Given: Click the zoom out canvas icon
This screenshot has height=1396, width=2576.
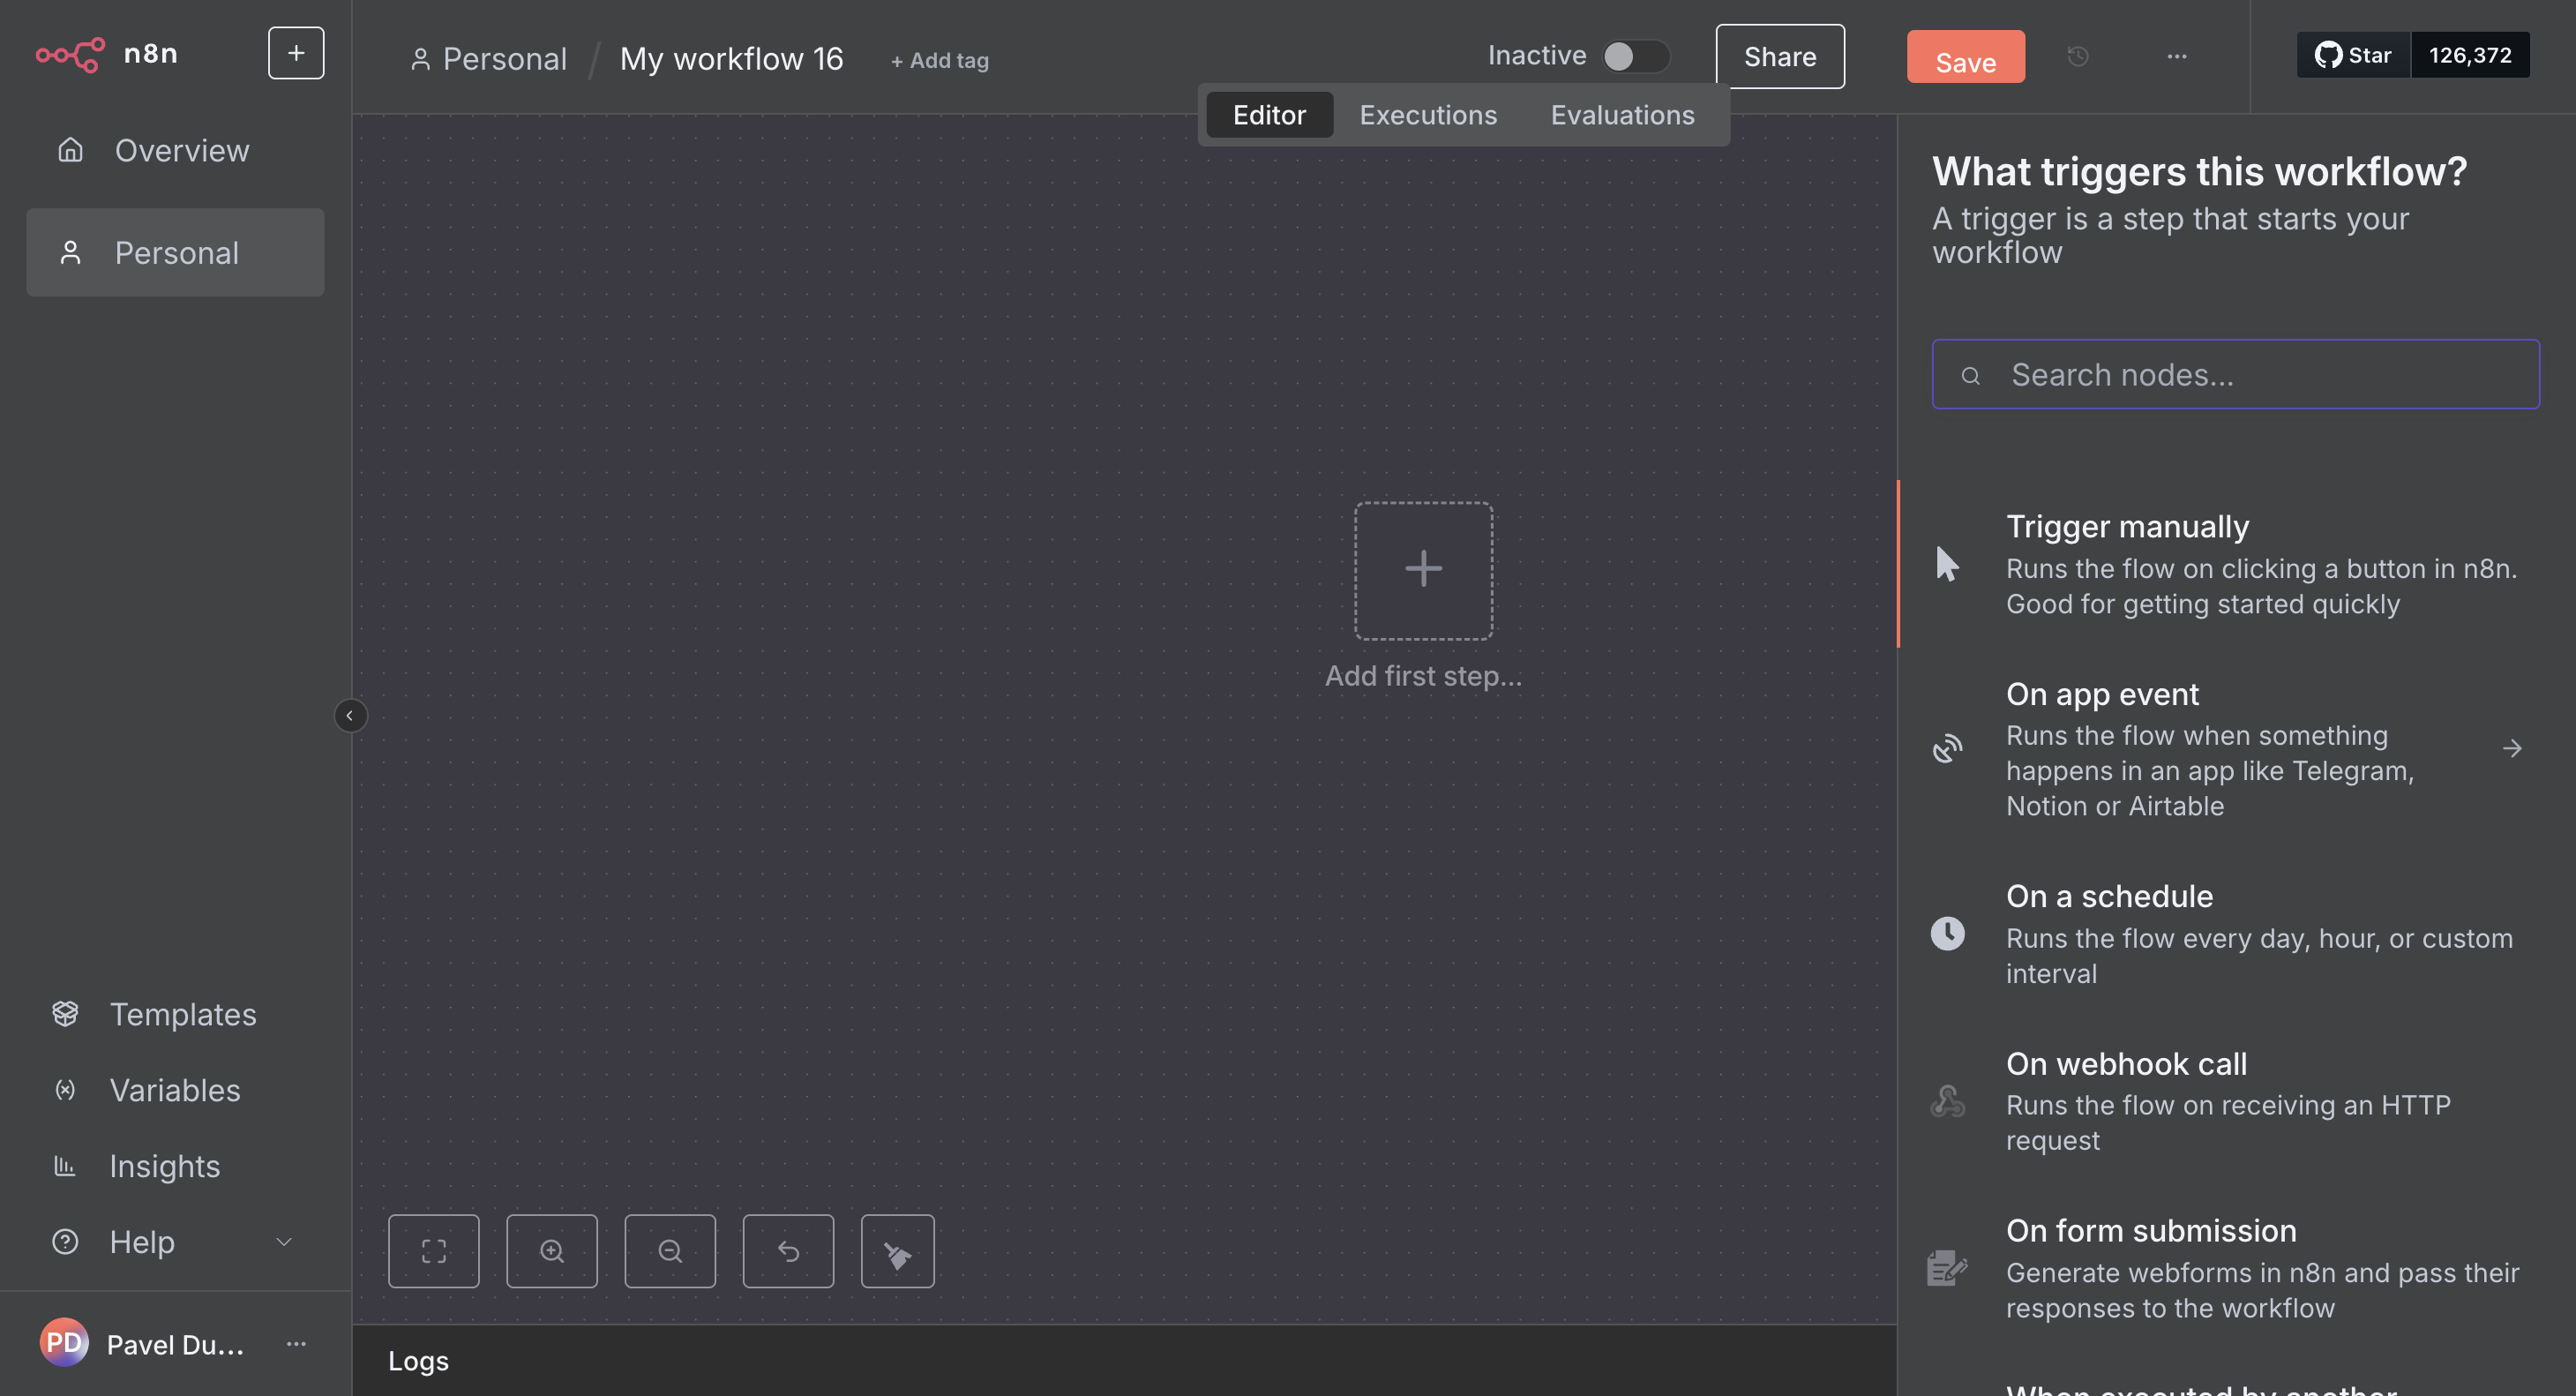Looking at the screenshot, I should tap(669, 1250).
